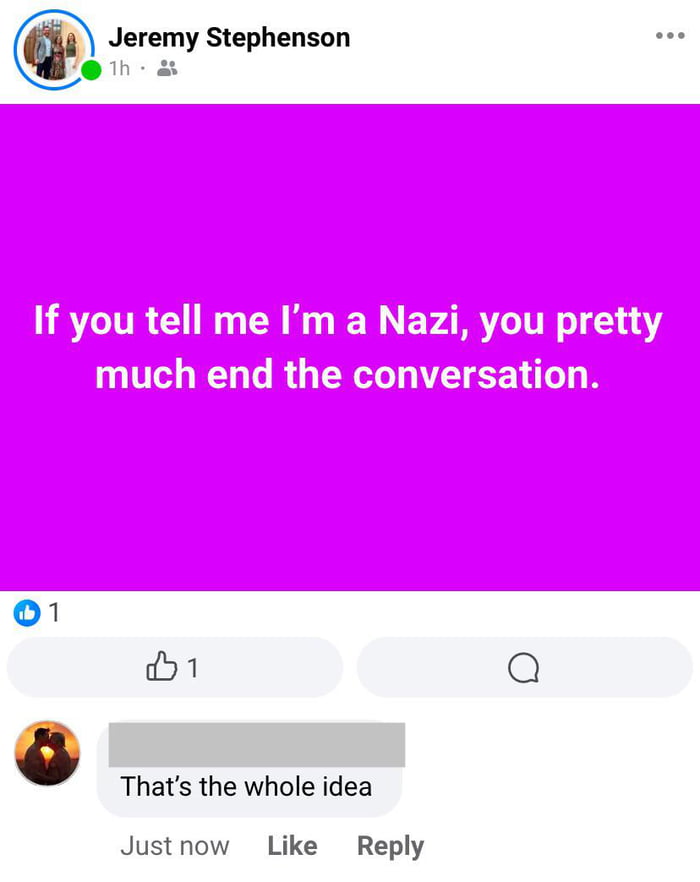Click the "Just now" comment timestamp
The image size is (700, 882).
174,846
